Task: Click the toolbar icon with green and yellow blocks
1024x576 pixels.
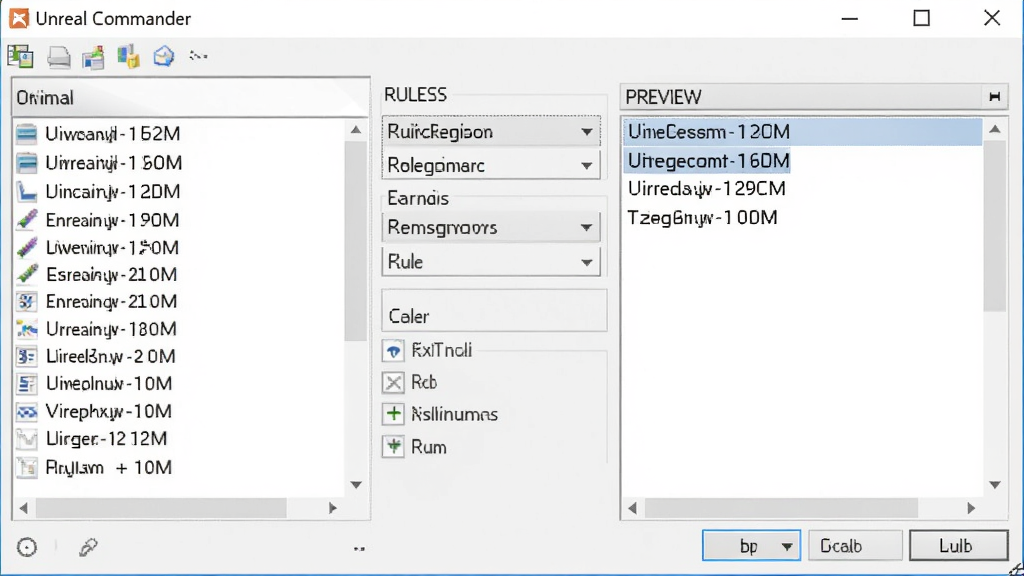Action: [x=129, y=57]
